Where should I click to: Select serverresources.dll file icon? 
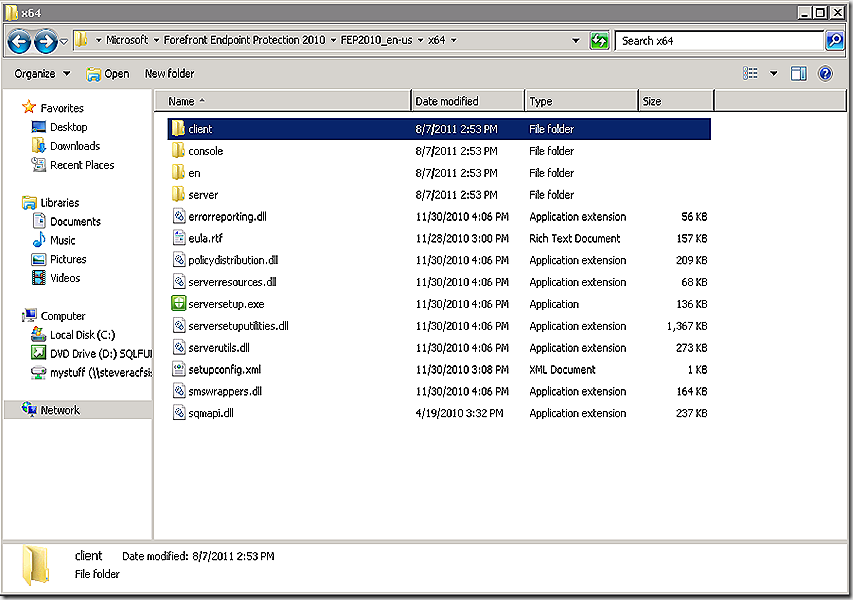click(179, 282)
